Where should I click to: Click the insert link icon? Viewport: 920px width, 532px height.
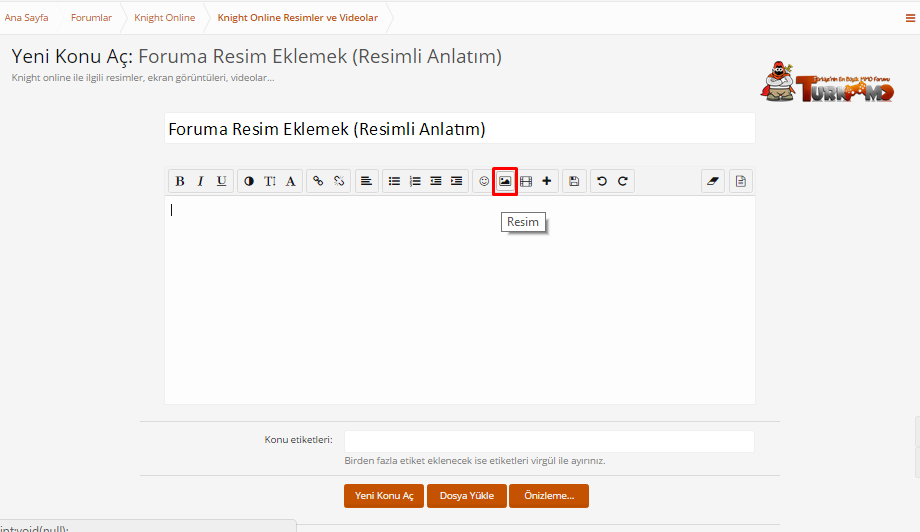[x=318, y=181]
